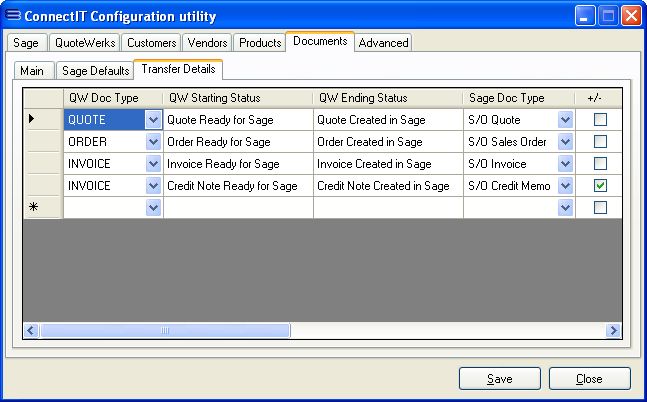Open the Customers tab
Screen dimensions: 647x402
pos(151,43)
